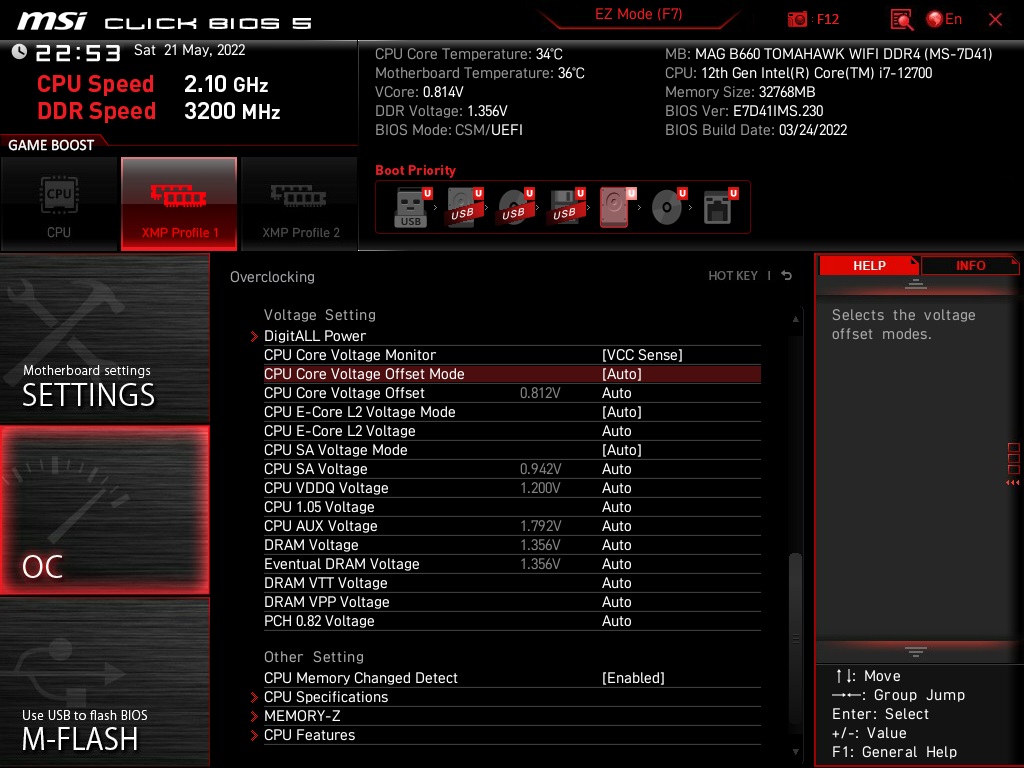The width and height of the screenshot is (1024, 768).
Task: Open the HOT KEY list
Action: pos(733,276)
